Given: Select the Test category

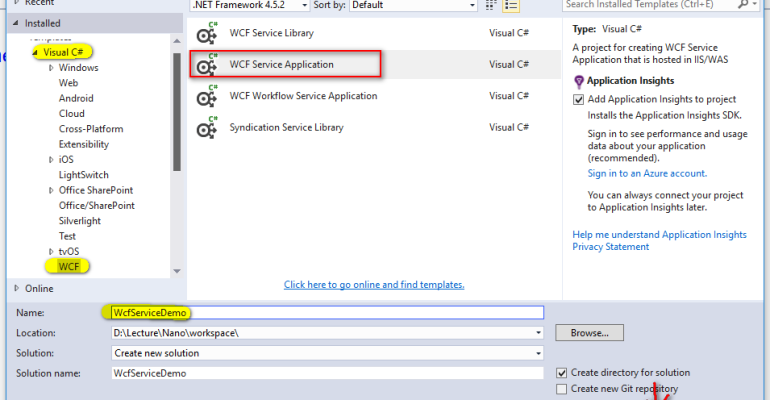Looking at the screenshot, I should point(67,236).
